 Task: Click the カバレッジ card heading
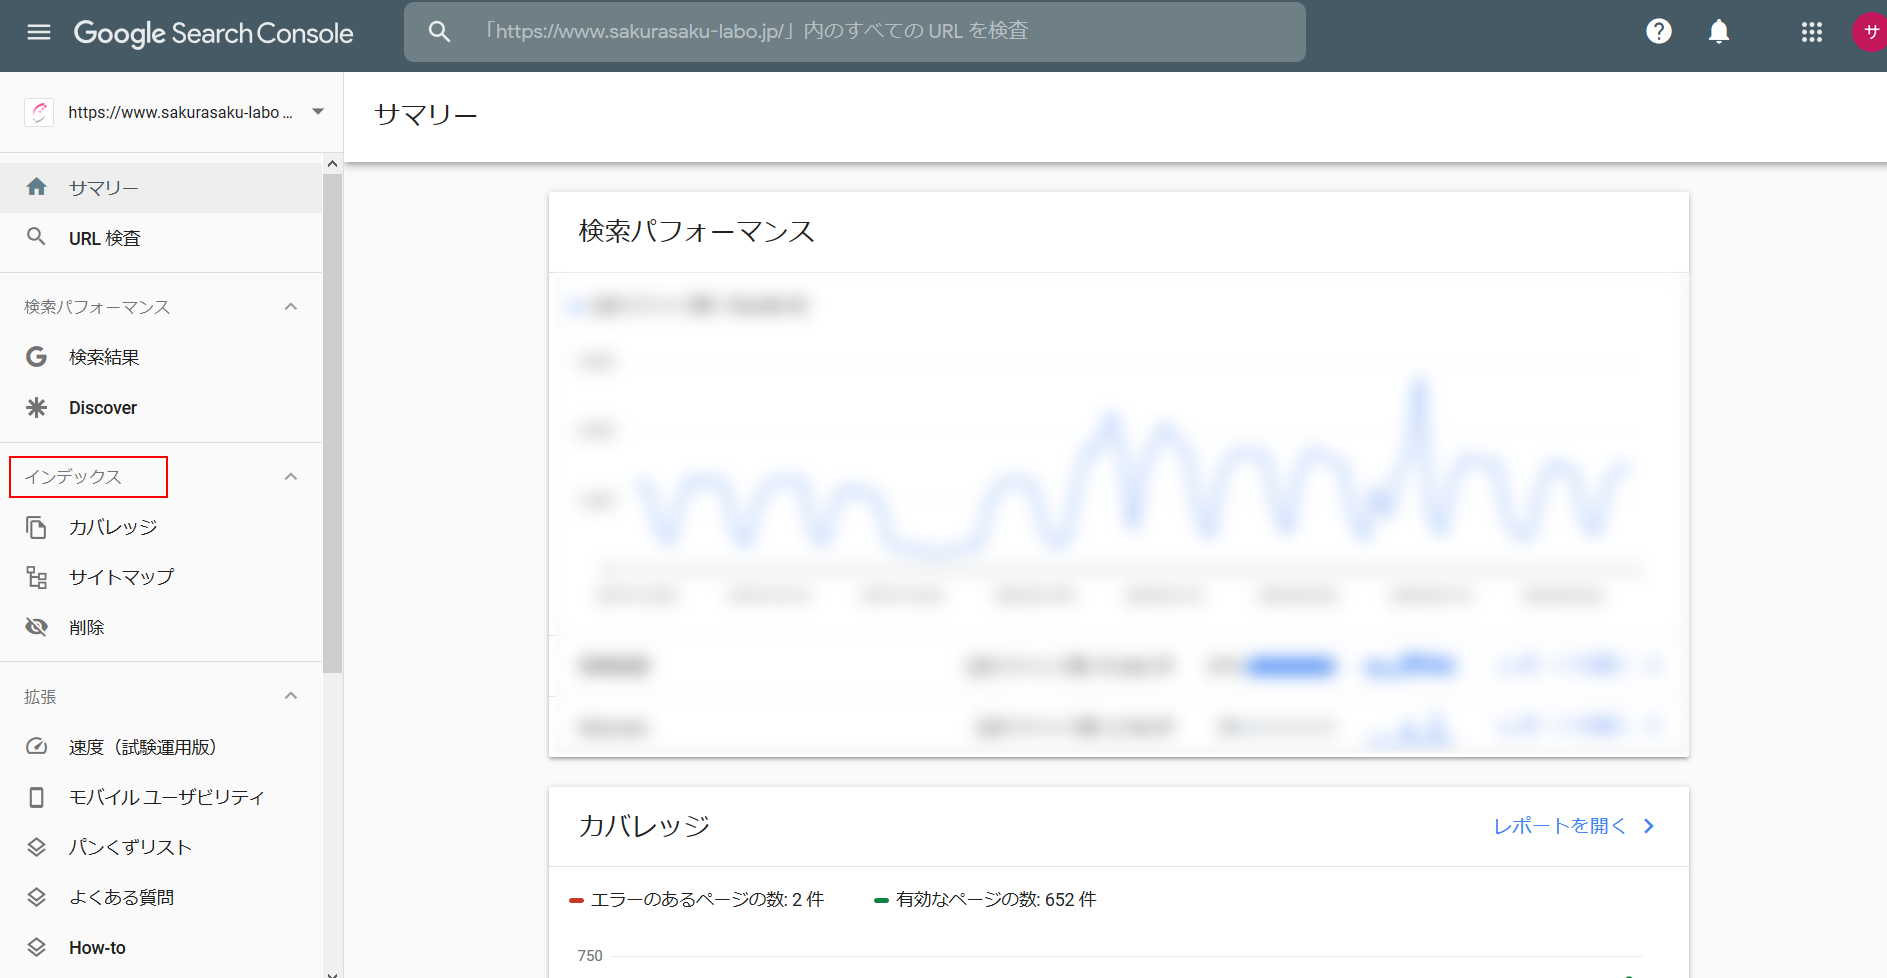tap(644, 826)
